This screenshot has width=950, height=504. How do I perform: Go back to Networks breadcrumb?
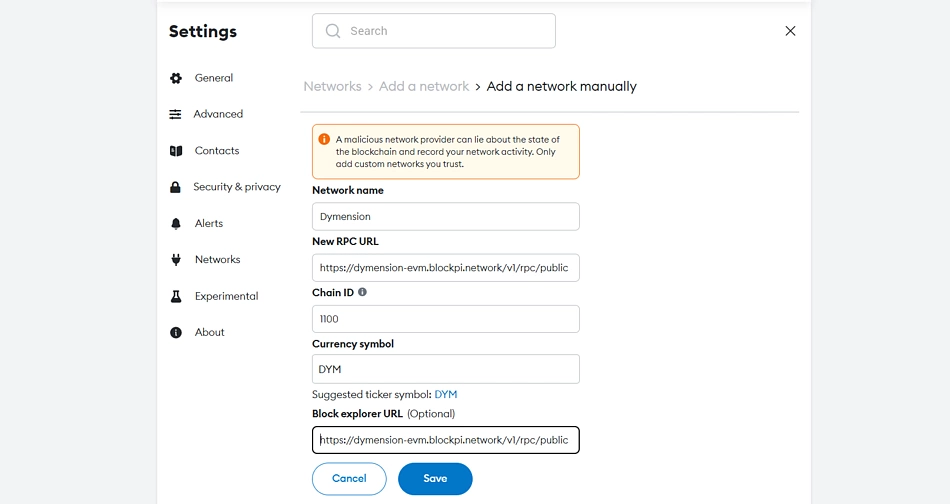pyautogui.click(x=332, y=86)
